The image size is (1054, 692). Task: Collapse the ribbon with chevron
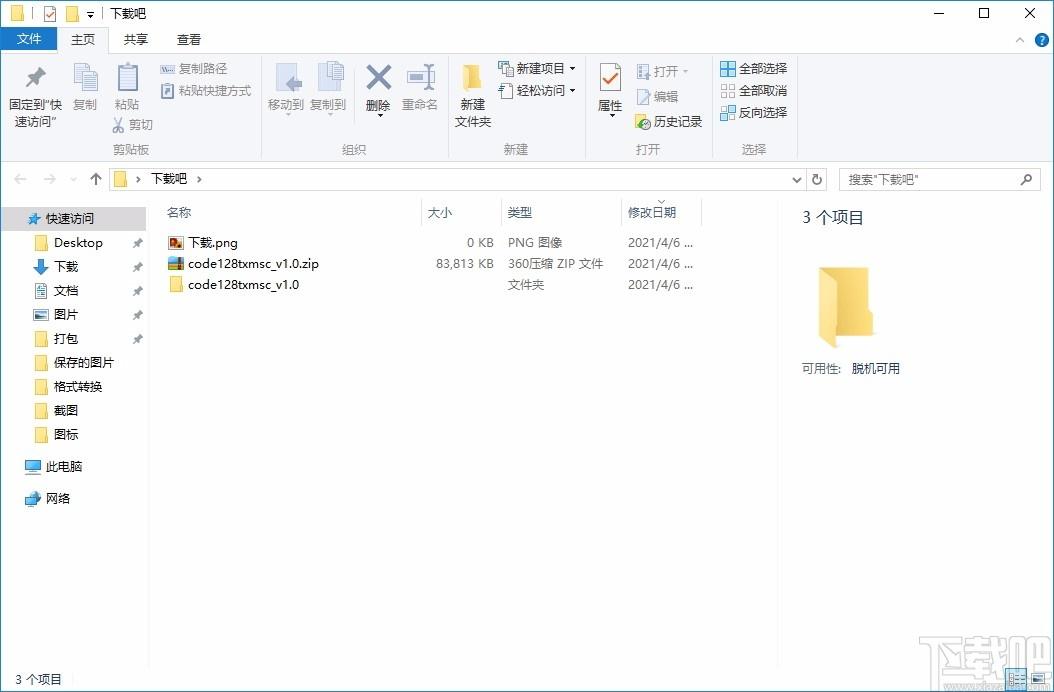pos(1020,40)
